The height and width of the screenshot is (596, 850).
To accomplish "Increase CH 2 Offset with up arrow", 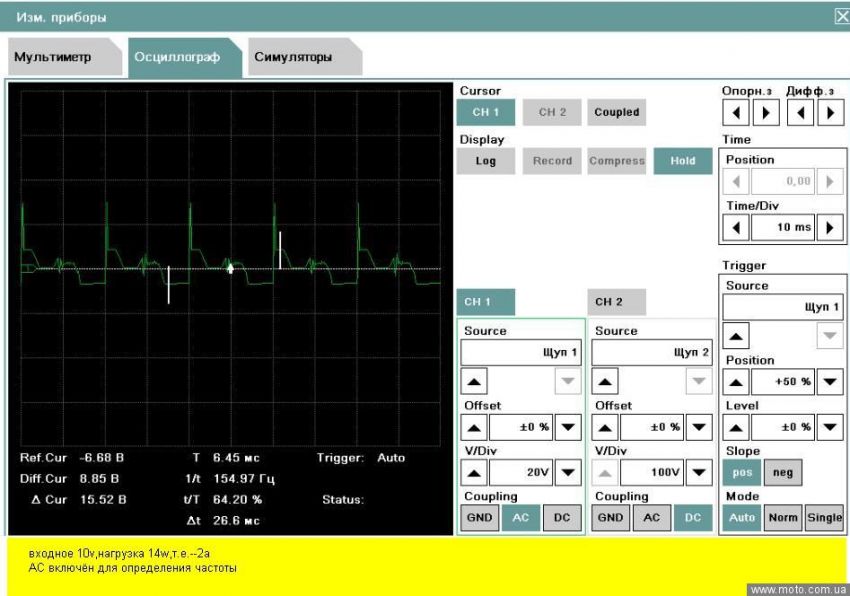I will pos(604,427).
